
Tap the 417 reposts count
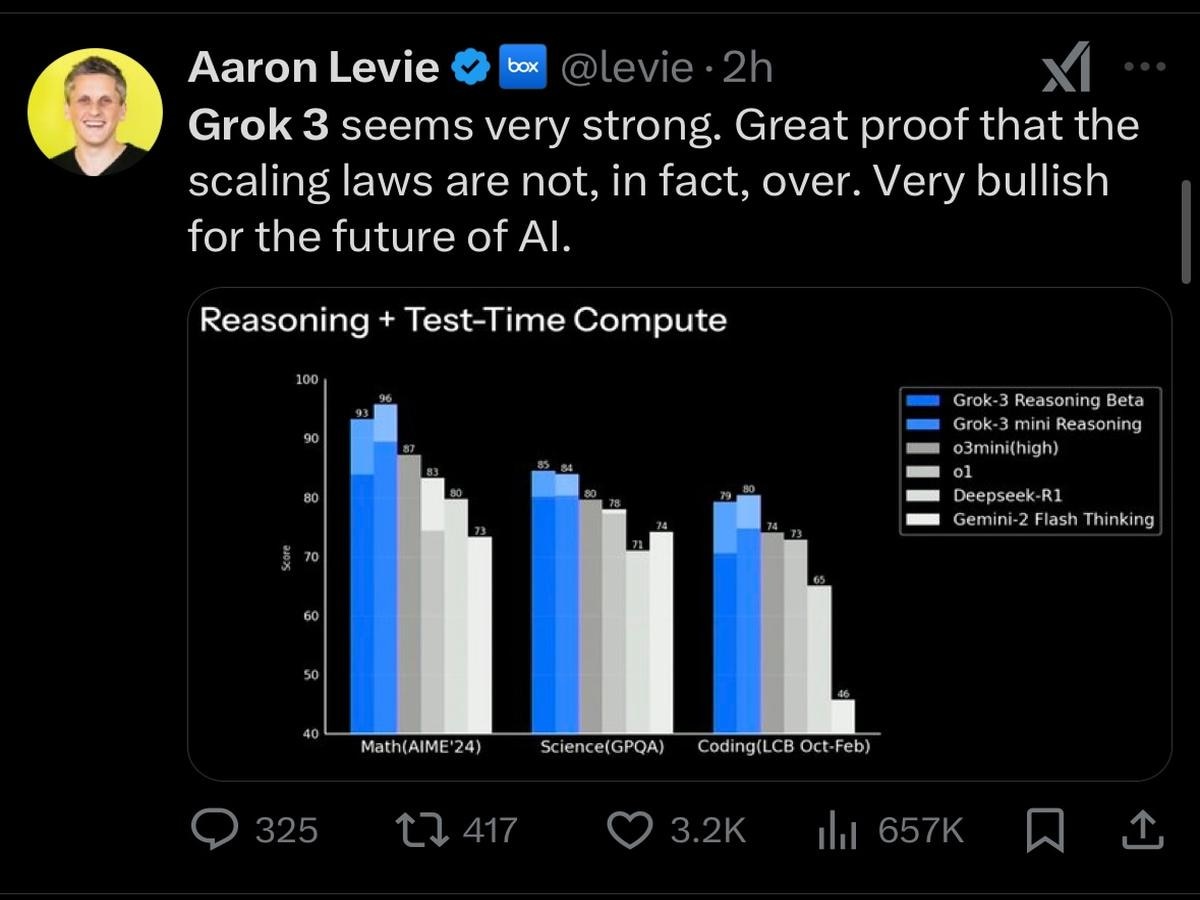pyautogui.click(x=490, y=830)
